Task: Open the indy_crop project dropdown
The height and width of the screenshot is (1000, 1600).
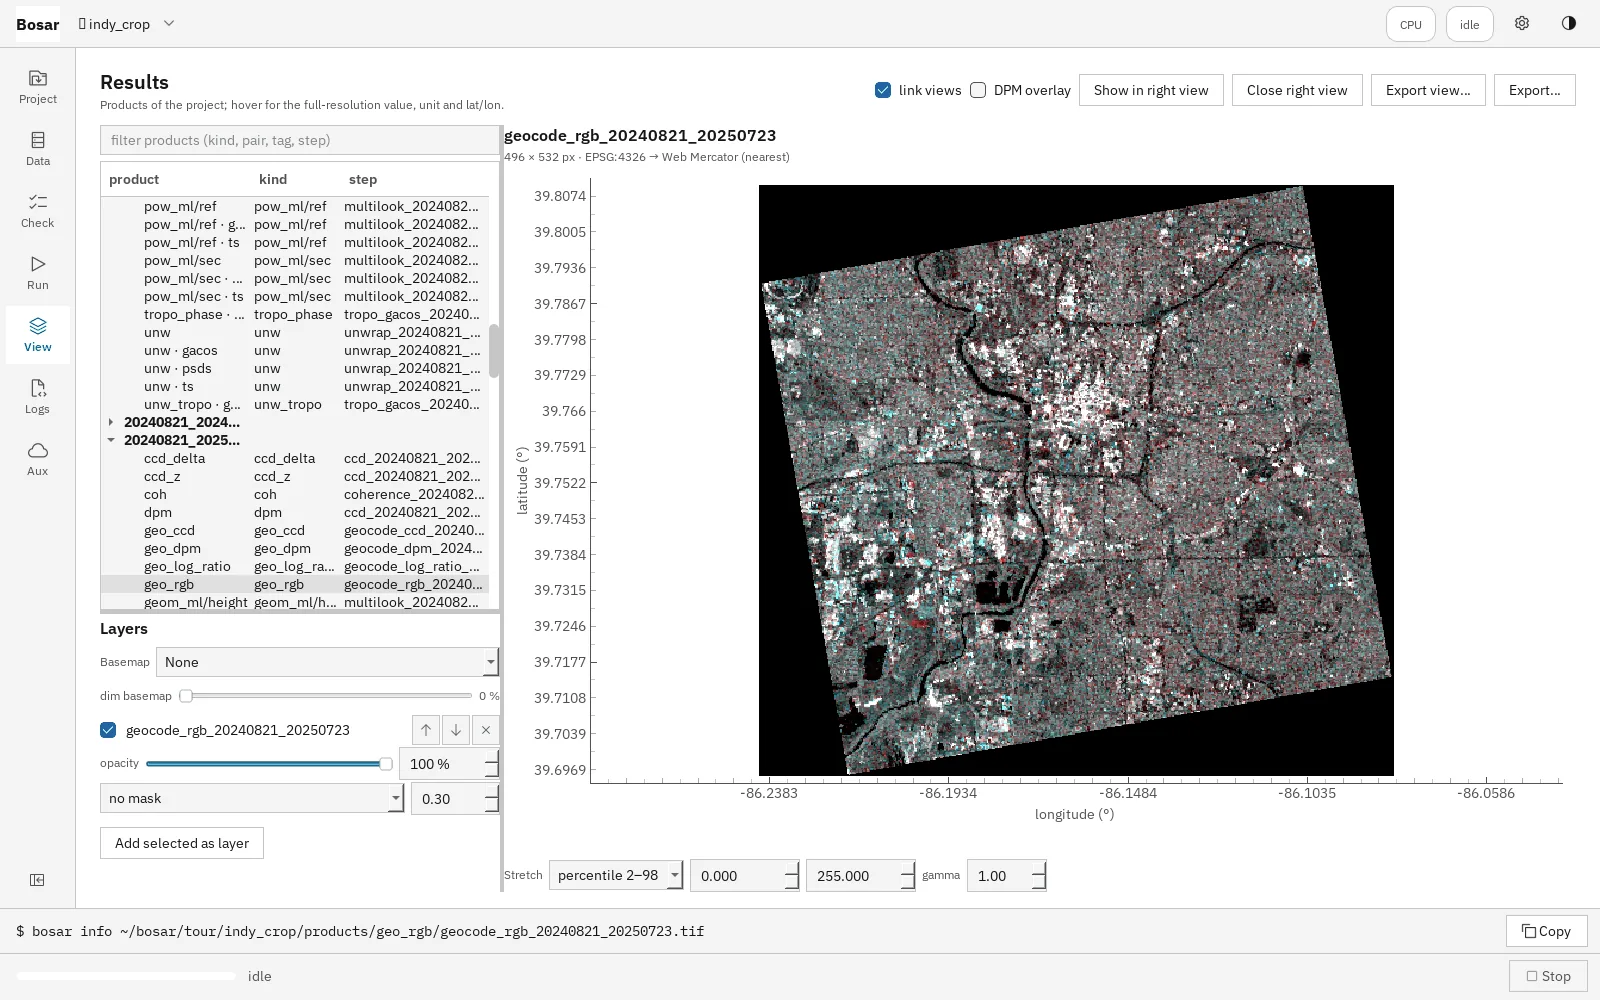Action: pos(127,24)
